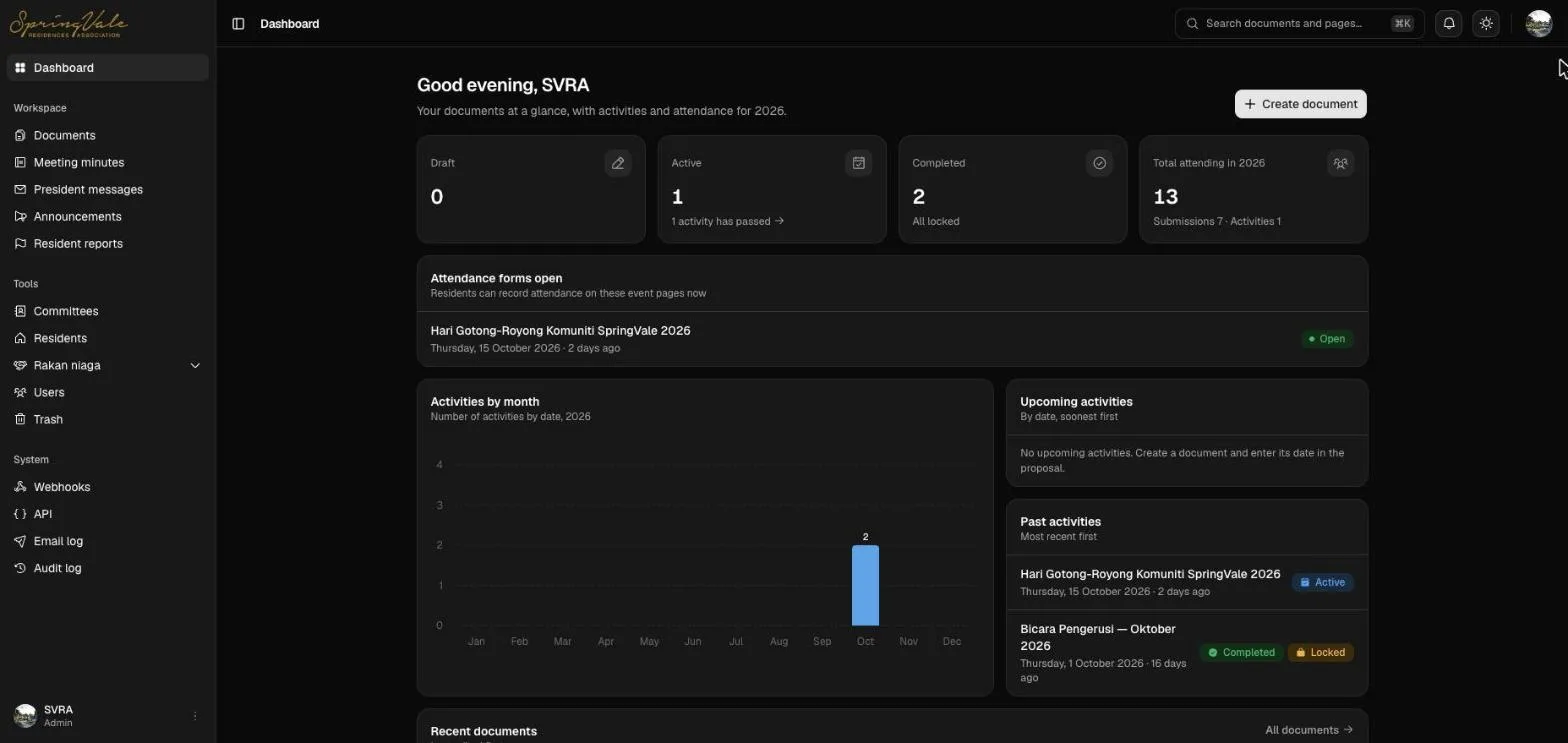Expand the Rakan niaga submenu chevron

[195, 365]
